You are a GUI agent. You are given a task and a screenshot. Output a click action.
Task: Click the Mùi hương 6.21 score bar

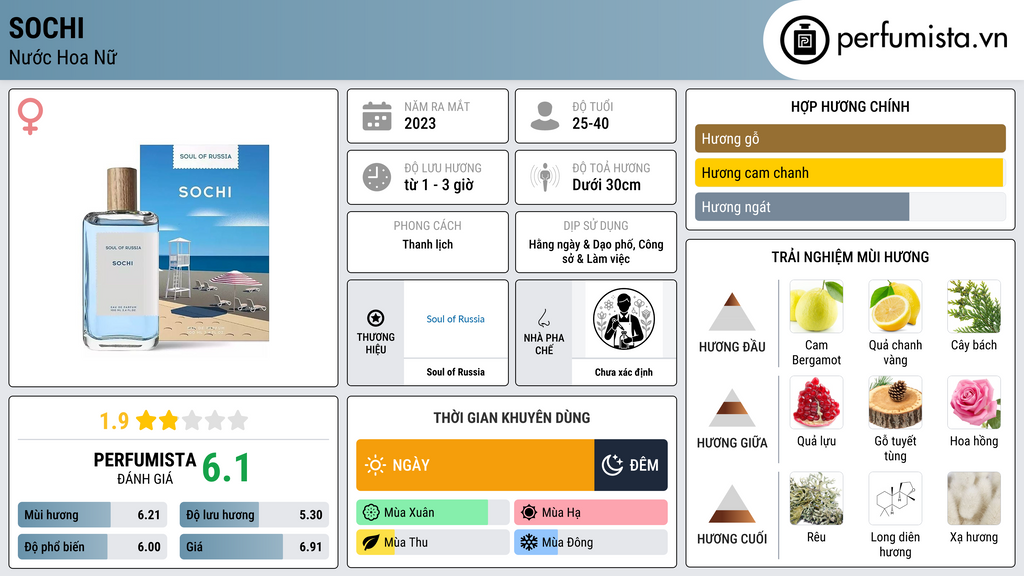(93, 515)
